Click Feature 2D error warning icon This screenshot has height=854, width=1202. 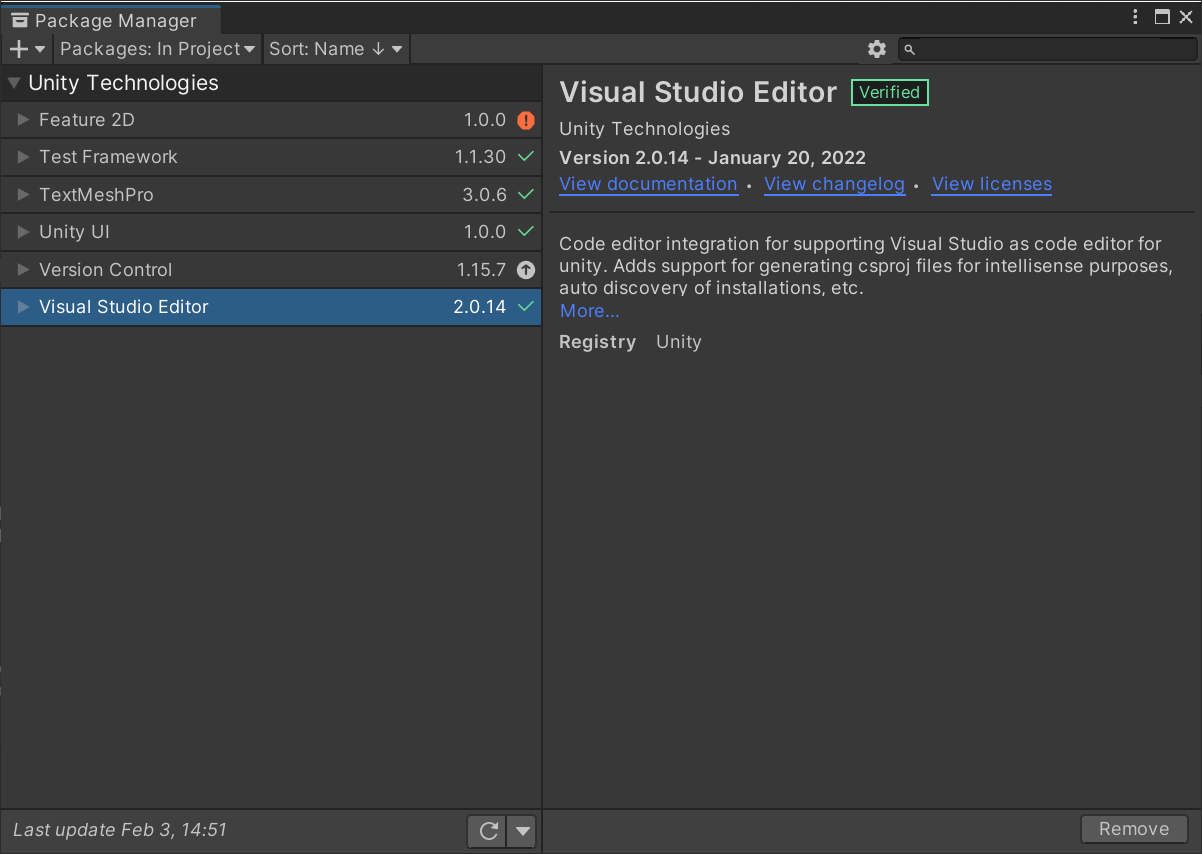[526, 120]
